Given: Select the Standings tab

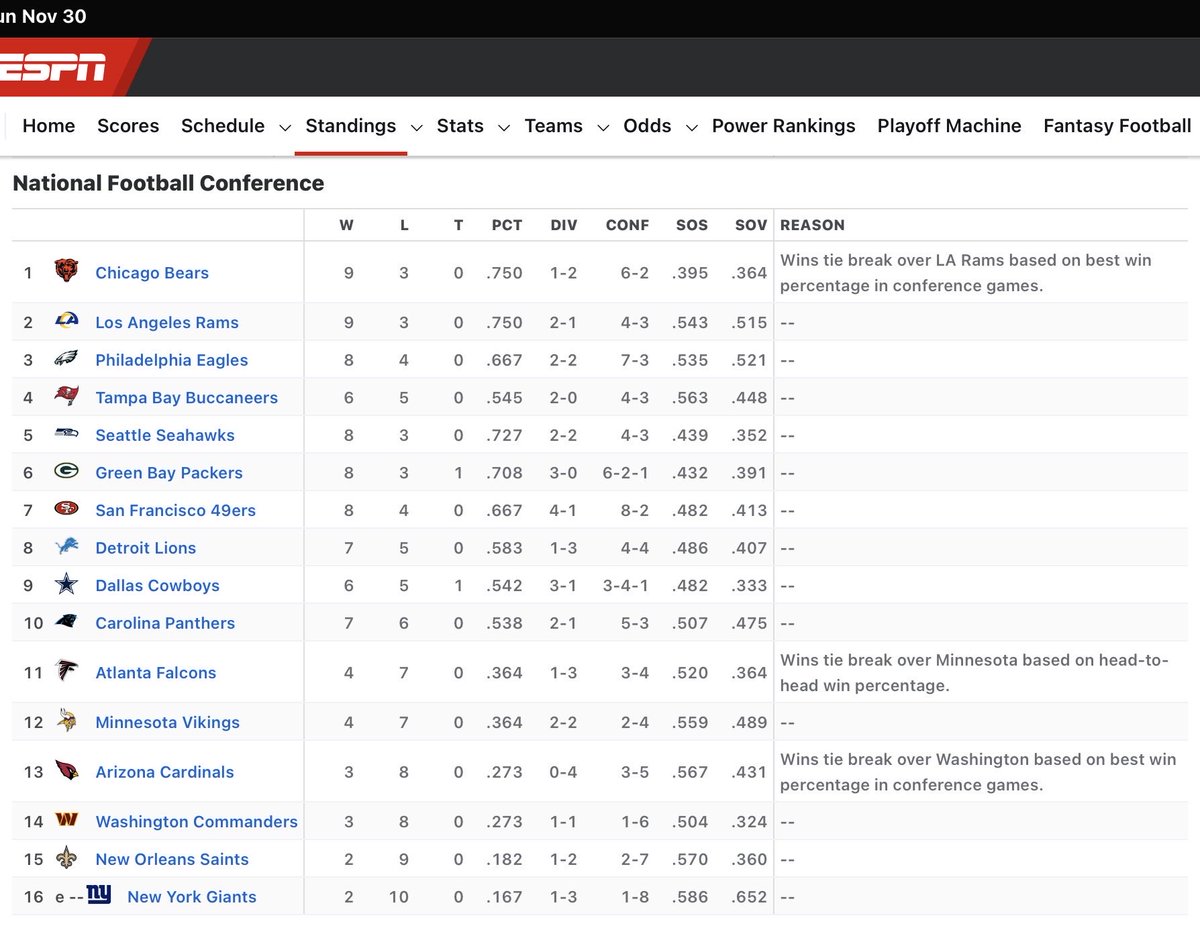Looking at the screenshot, I should click(351, 126).
